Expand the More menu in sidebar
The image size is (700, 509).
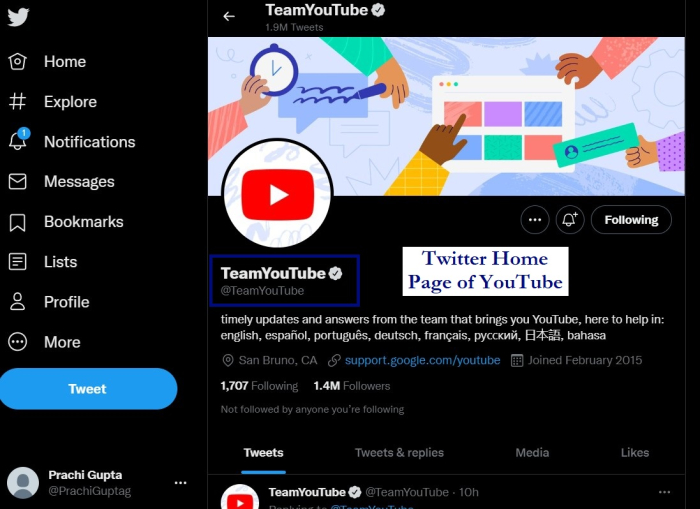tap(44, 342)
